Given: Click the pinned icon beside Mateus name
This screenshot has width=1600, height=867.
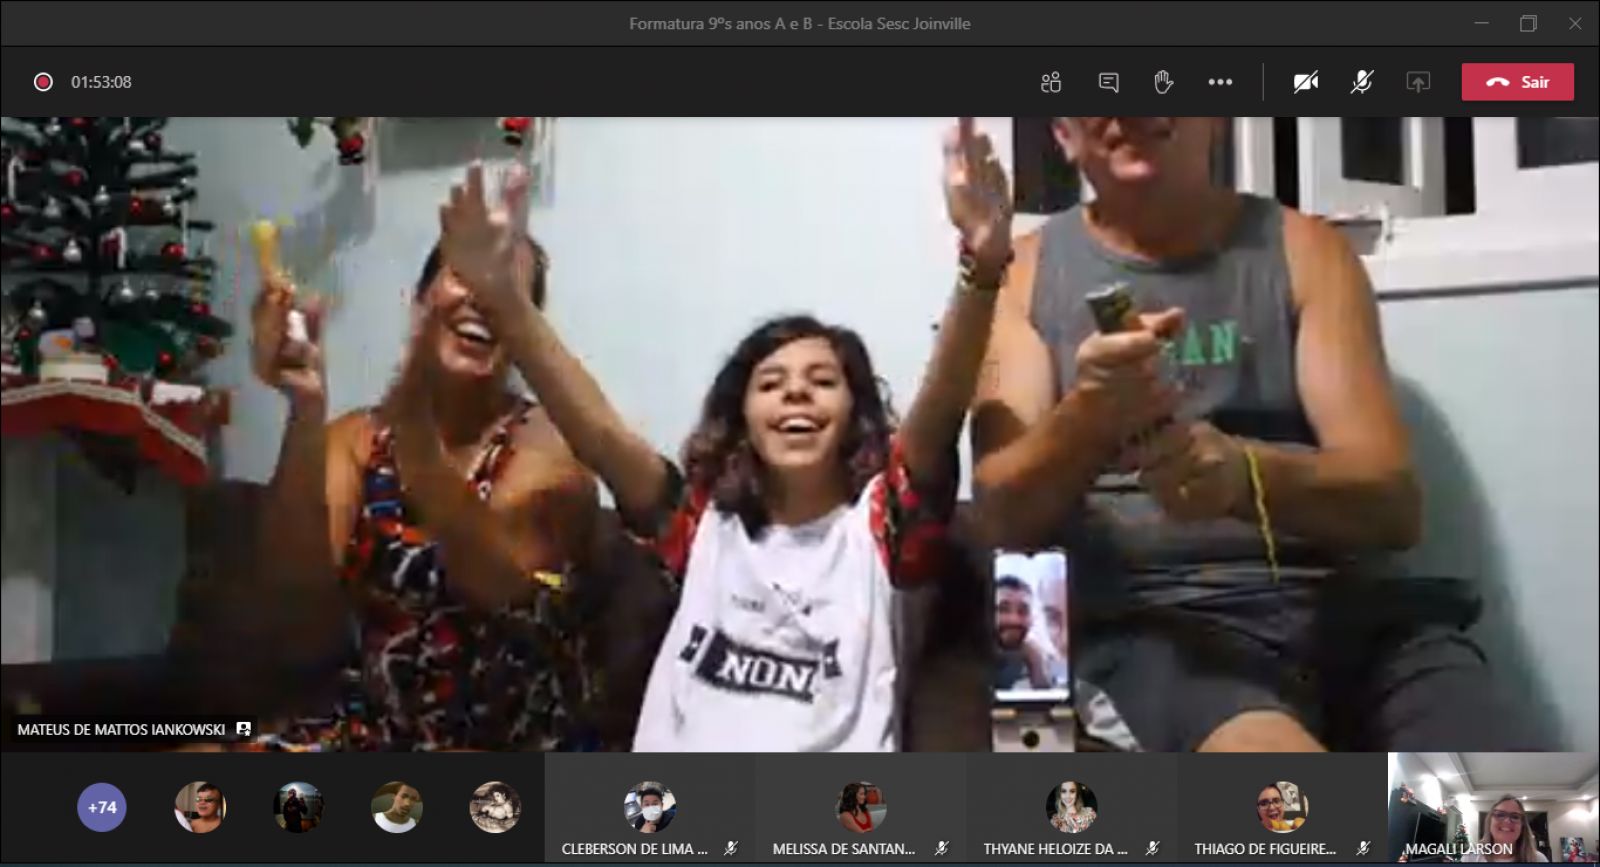Looking at the screenshot, I should tap(243, 729).
